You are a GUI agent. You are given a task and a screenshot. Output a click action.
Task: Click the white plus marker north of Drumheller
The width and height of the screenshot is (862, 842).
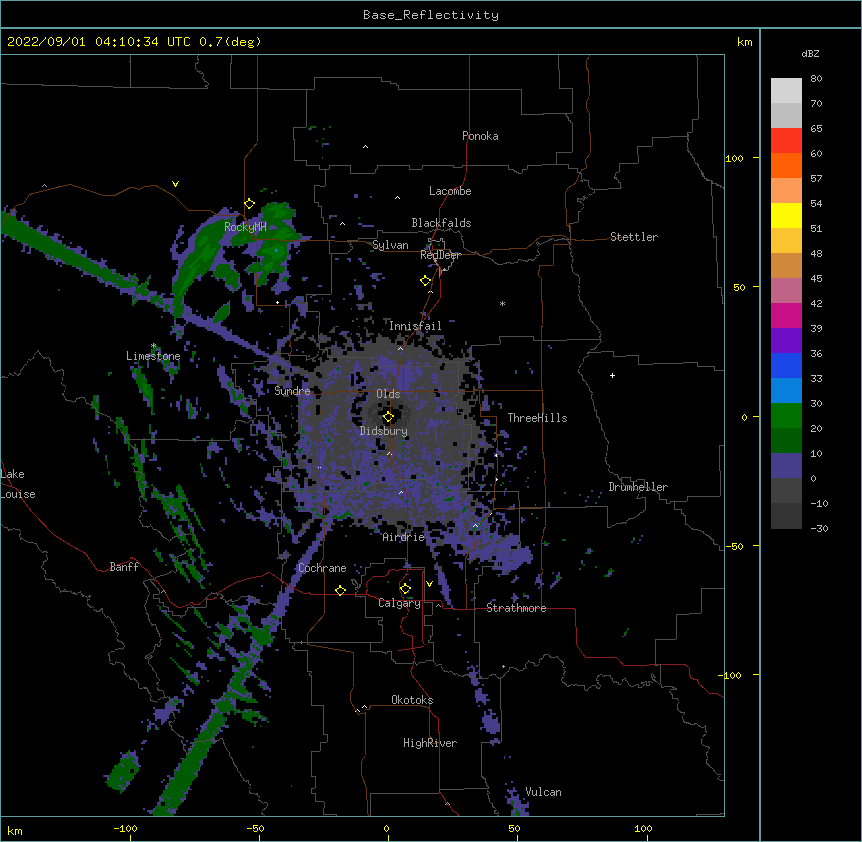(x=612, y=375)
